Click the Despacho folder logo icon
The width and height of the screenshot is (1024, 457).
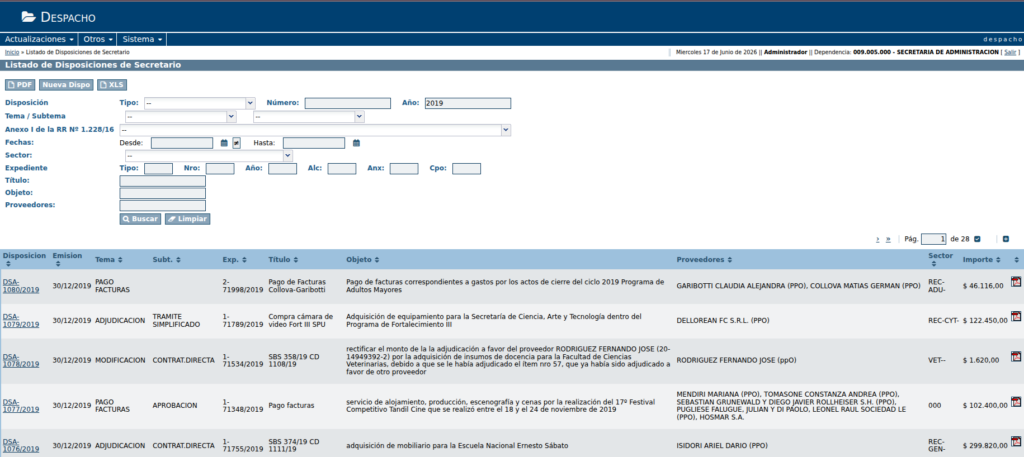point(28,17)
